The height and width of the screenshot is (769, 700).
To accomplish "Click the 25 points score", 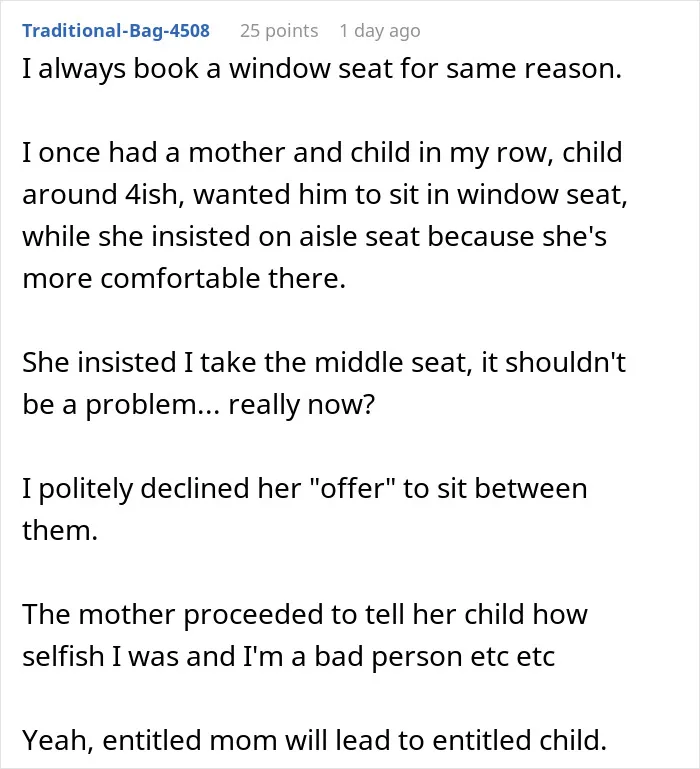I will (279, 30).
